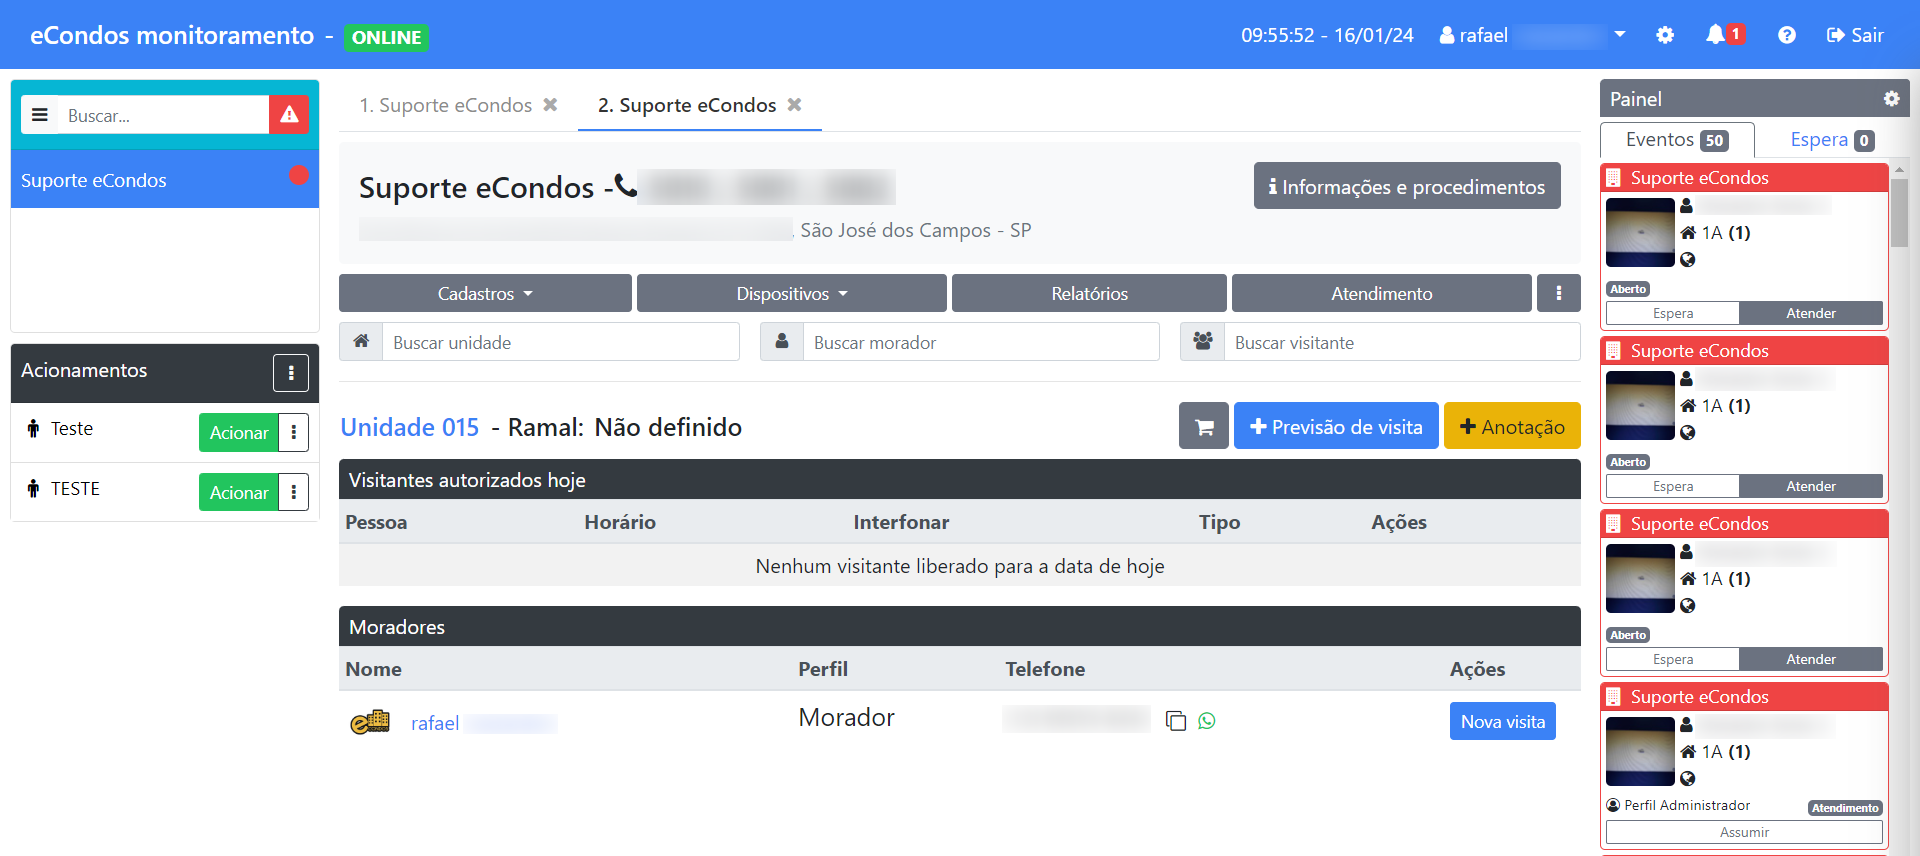Click Informações e procedimentos button
This screenshot has height=856, width=1920.
tap(1407, 186)
